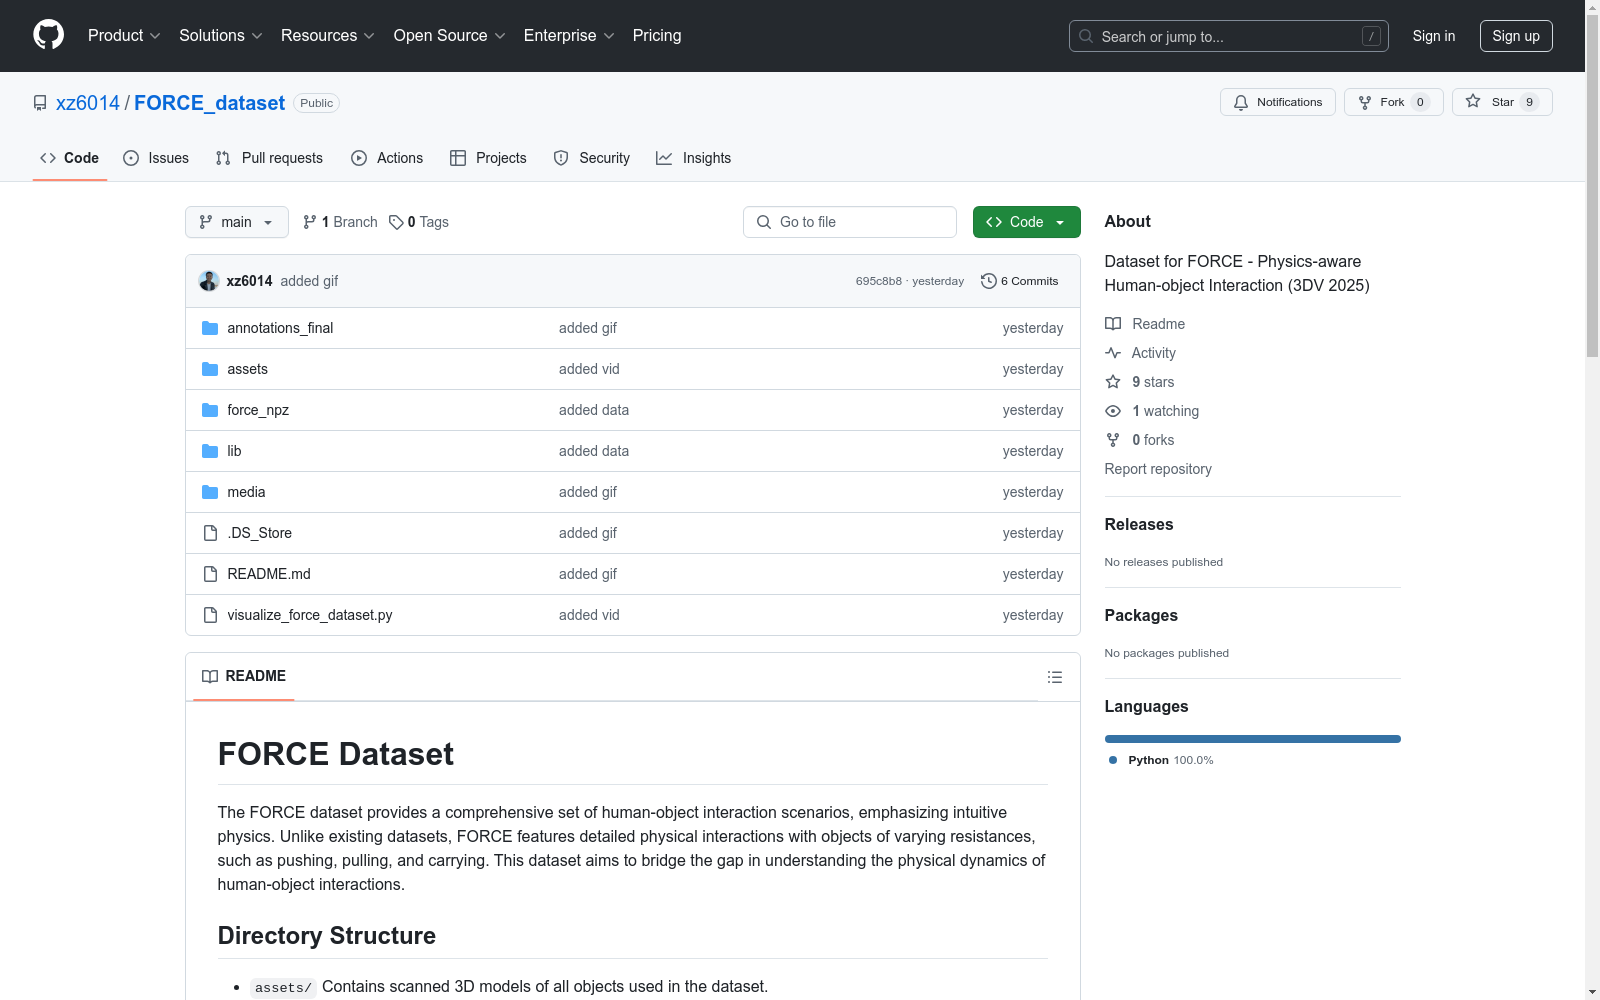The image size is (1600, 1000).
Task: Click the xz6014 avatar in commit row
Action: coord(209,281)
